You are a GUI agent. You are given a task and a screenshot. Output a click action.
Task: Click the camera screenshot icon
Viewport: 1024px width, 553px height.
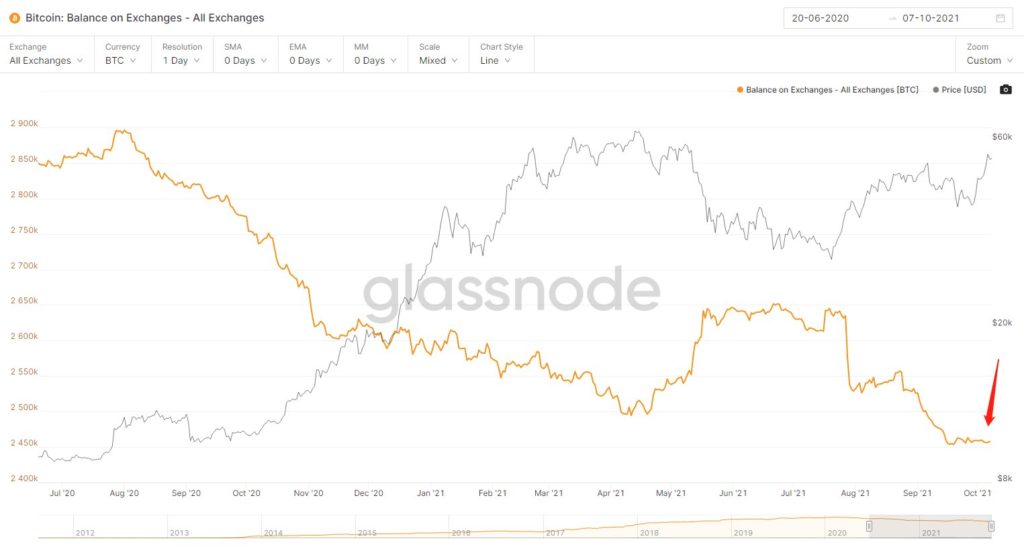pyautogui.click(x=1005, y=90)
